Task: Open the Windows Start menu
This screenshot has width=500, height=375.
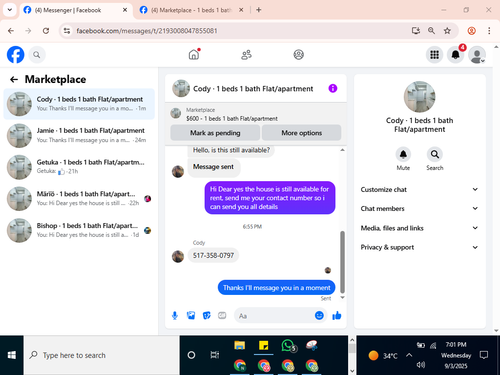Action: pyautogui.click(x=12, y=355)
